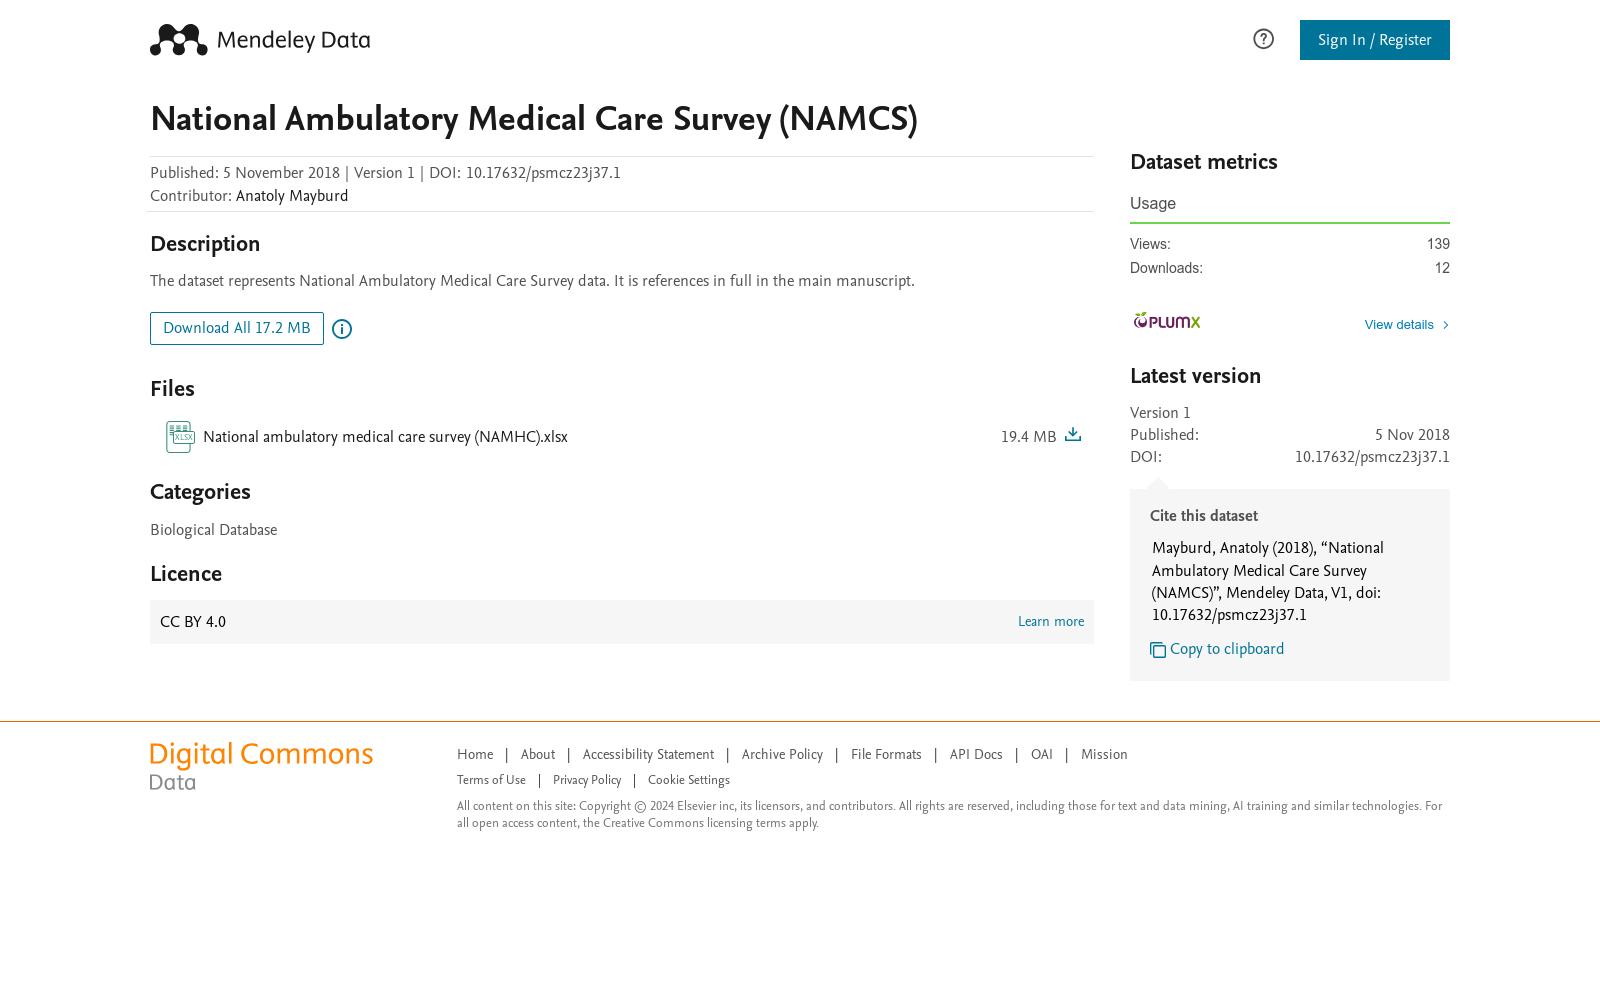Open the help question mark icon

click(1263, 39)
